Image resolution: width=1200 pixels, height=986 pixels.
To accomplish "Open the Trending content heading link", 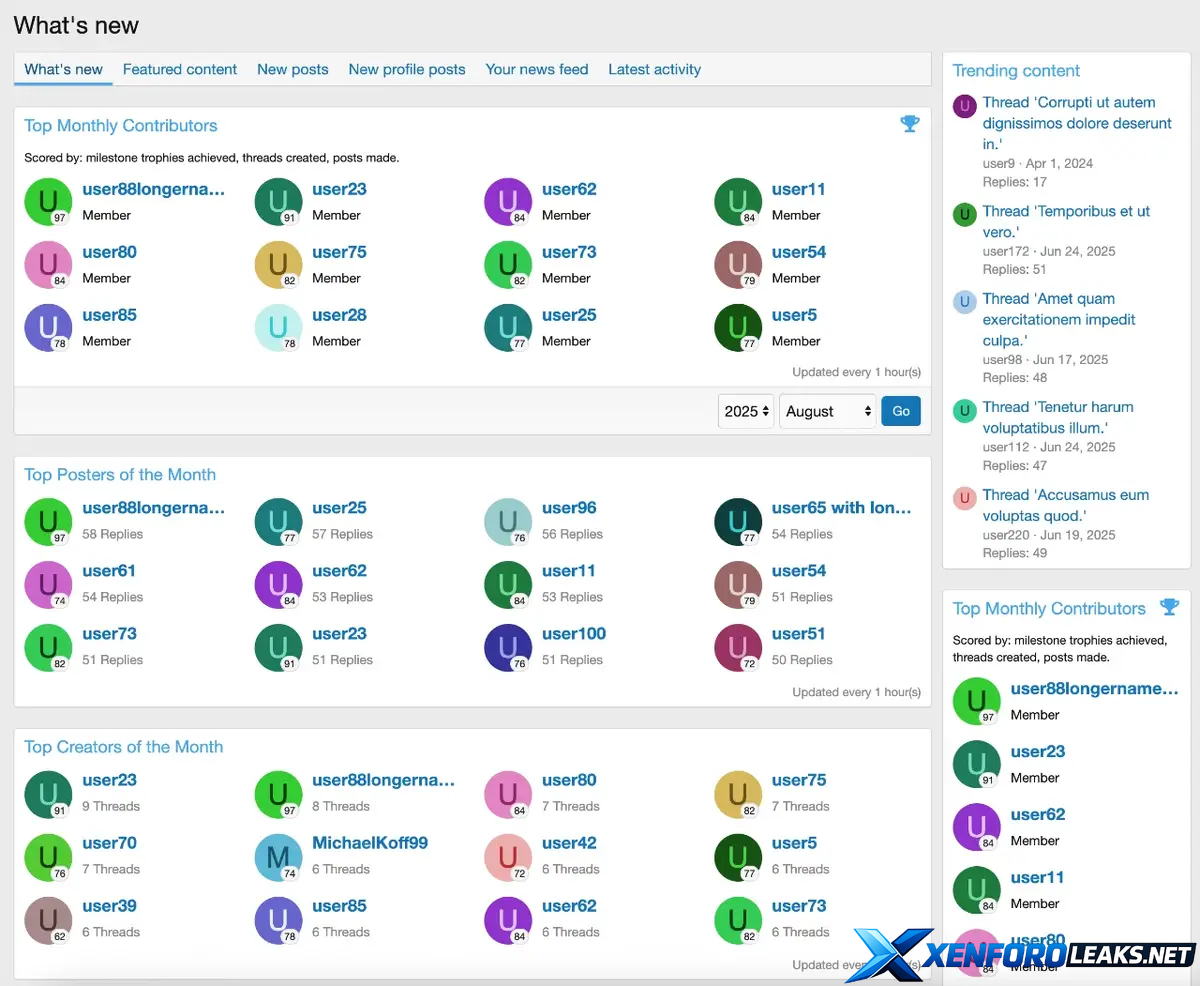I will tap(1016, 71).
